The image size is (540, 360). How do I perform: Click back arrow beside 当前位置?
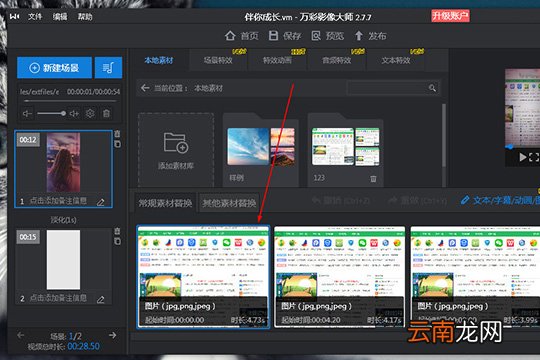145,88
